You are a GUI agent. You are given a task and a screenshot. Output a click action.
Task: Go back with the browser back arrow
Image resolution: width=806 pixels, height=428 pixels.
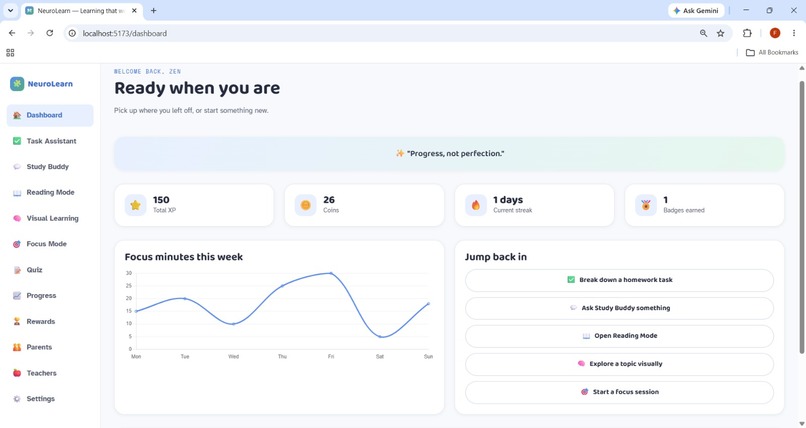(12, 33)
